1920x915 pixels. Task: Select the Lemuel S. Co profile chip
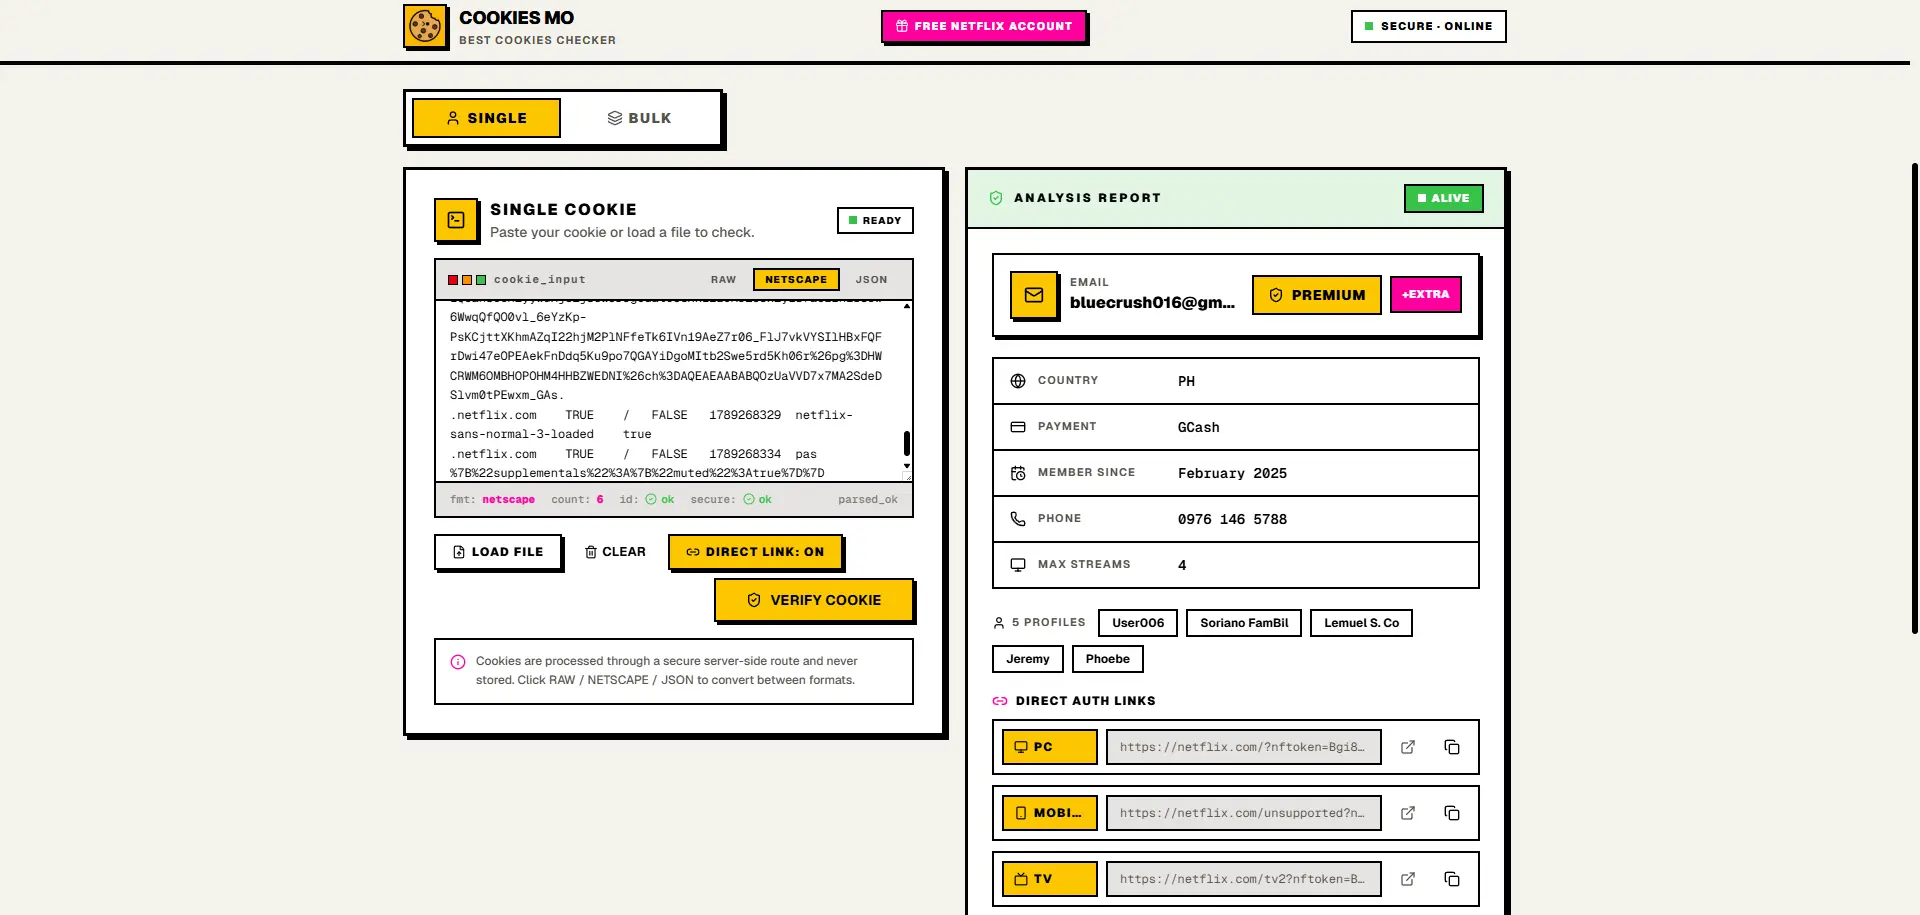[1361, 623]
